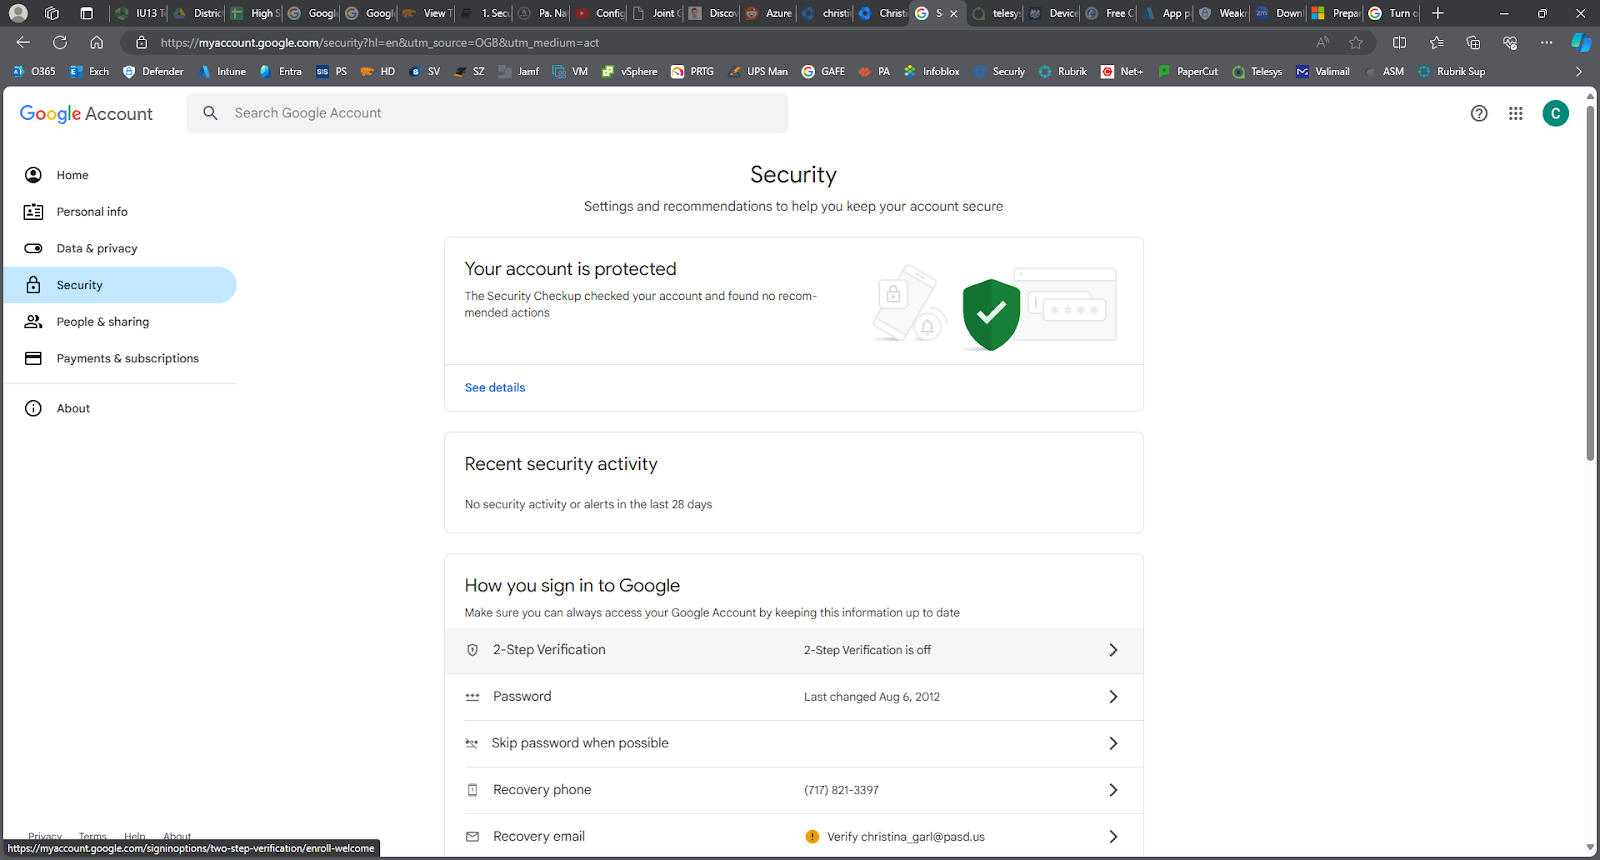
Task: Click See details link
Action: coord(495,388)
